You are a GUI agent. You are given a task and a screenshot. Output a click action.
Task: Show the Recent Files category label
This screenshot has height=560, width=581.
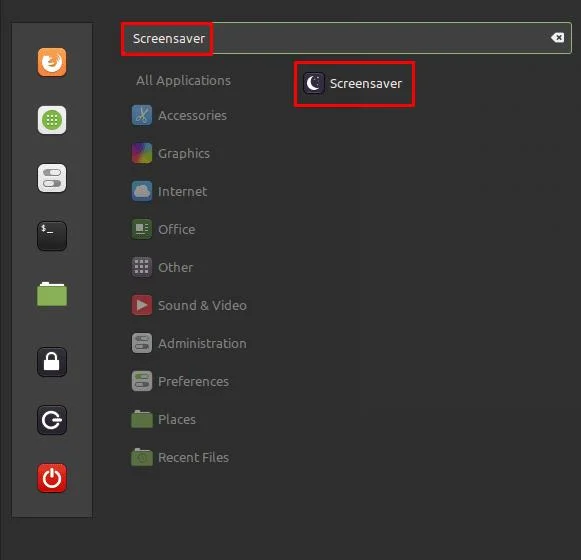click(x=193, y=457)
